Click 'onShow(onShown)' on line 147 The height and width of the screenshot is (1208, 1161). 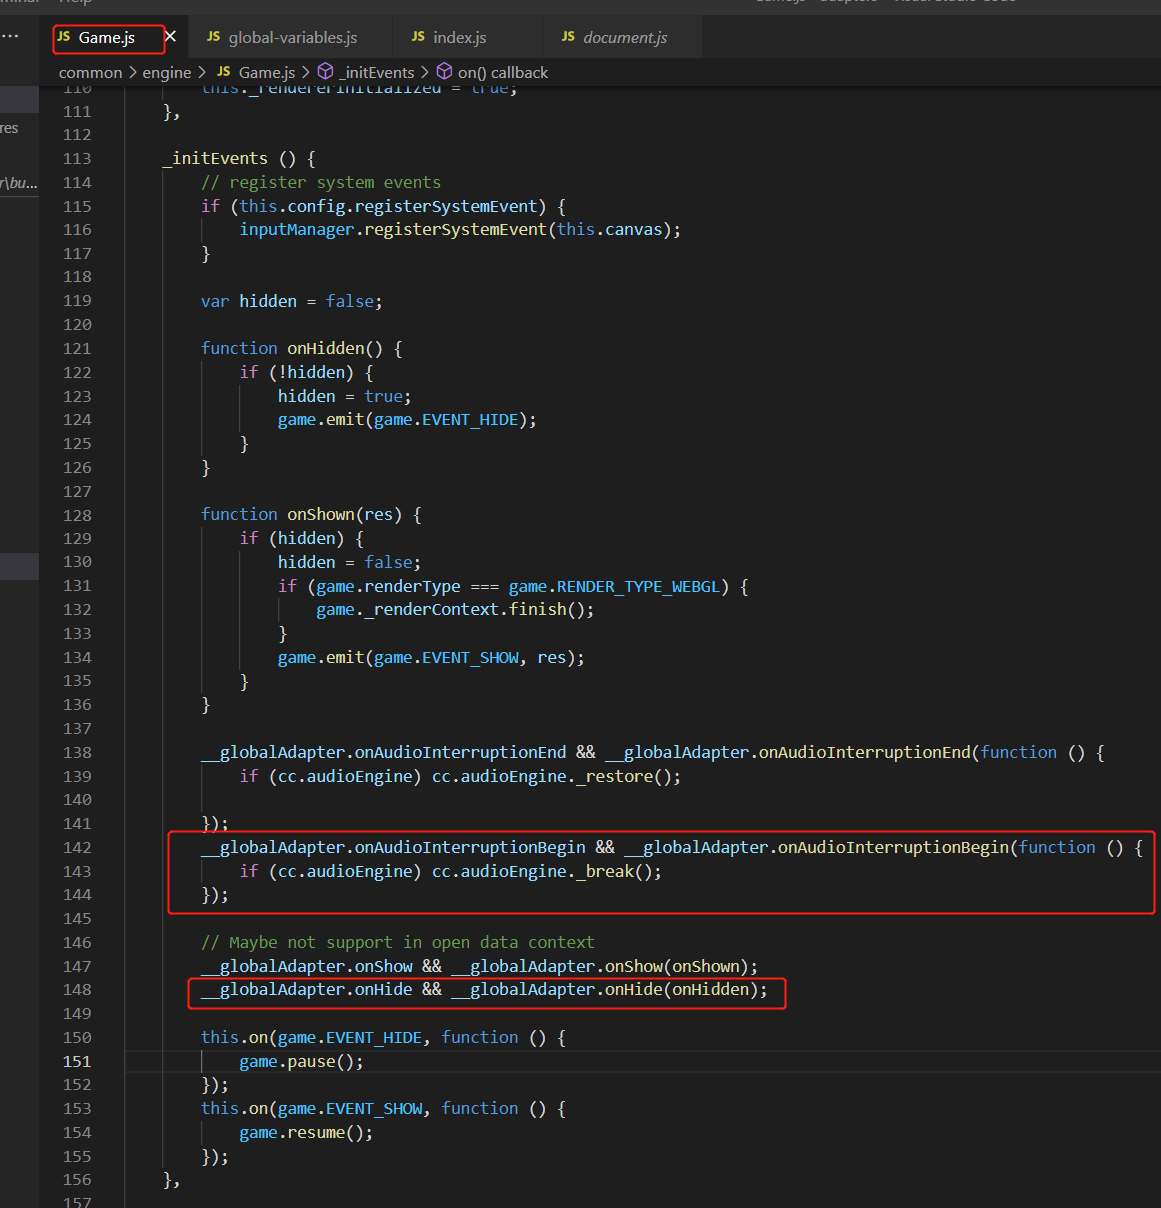(x=677, y=967)
